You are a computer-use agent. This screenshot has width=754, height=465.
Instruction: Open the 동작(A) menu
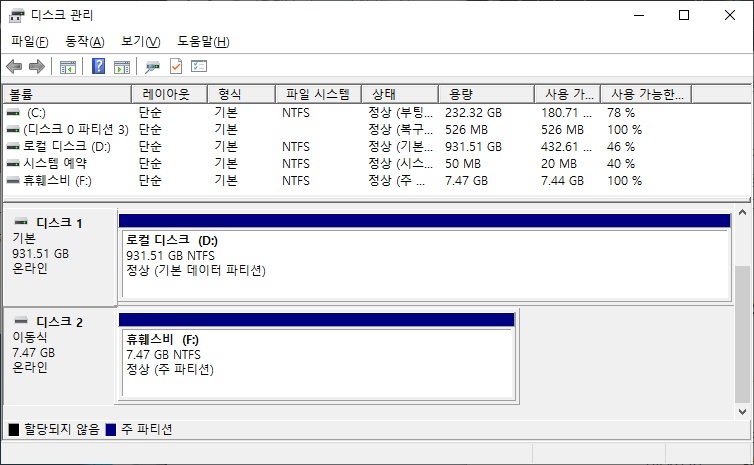pos(85,41)
